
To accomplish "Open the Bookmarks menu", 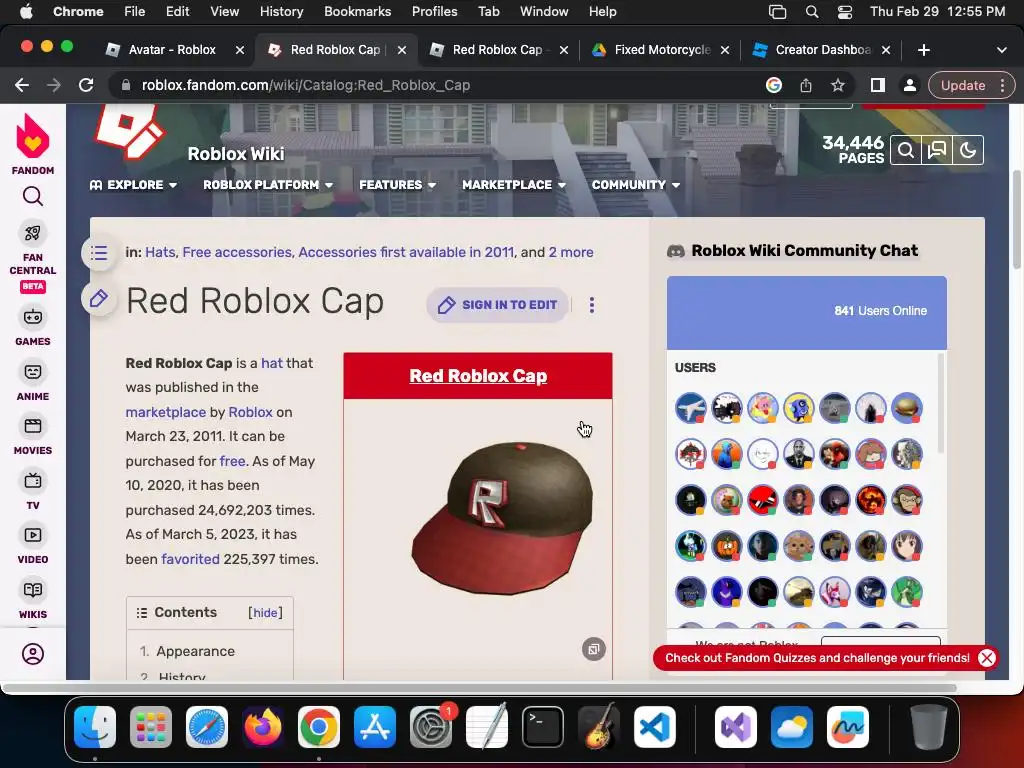I will pyautogui.click(x=357, y=11).
